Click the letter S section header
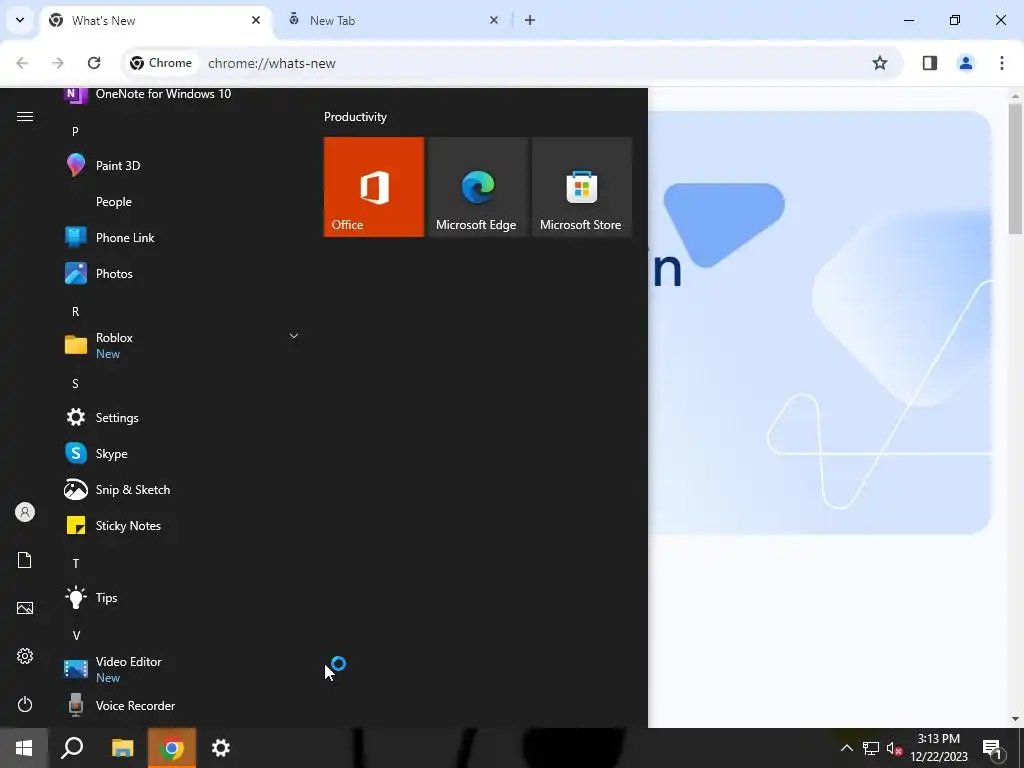 pyautogui.click(x=75, y=383)
